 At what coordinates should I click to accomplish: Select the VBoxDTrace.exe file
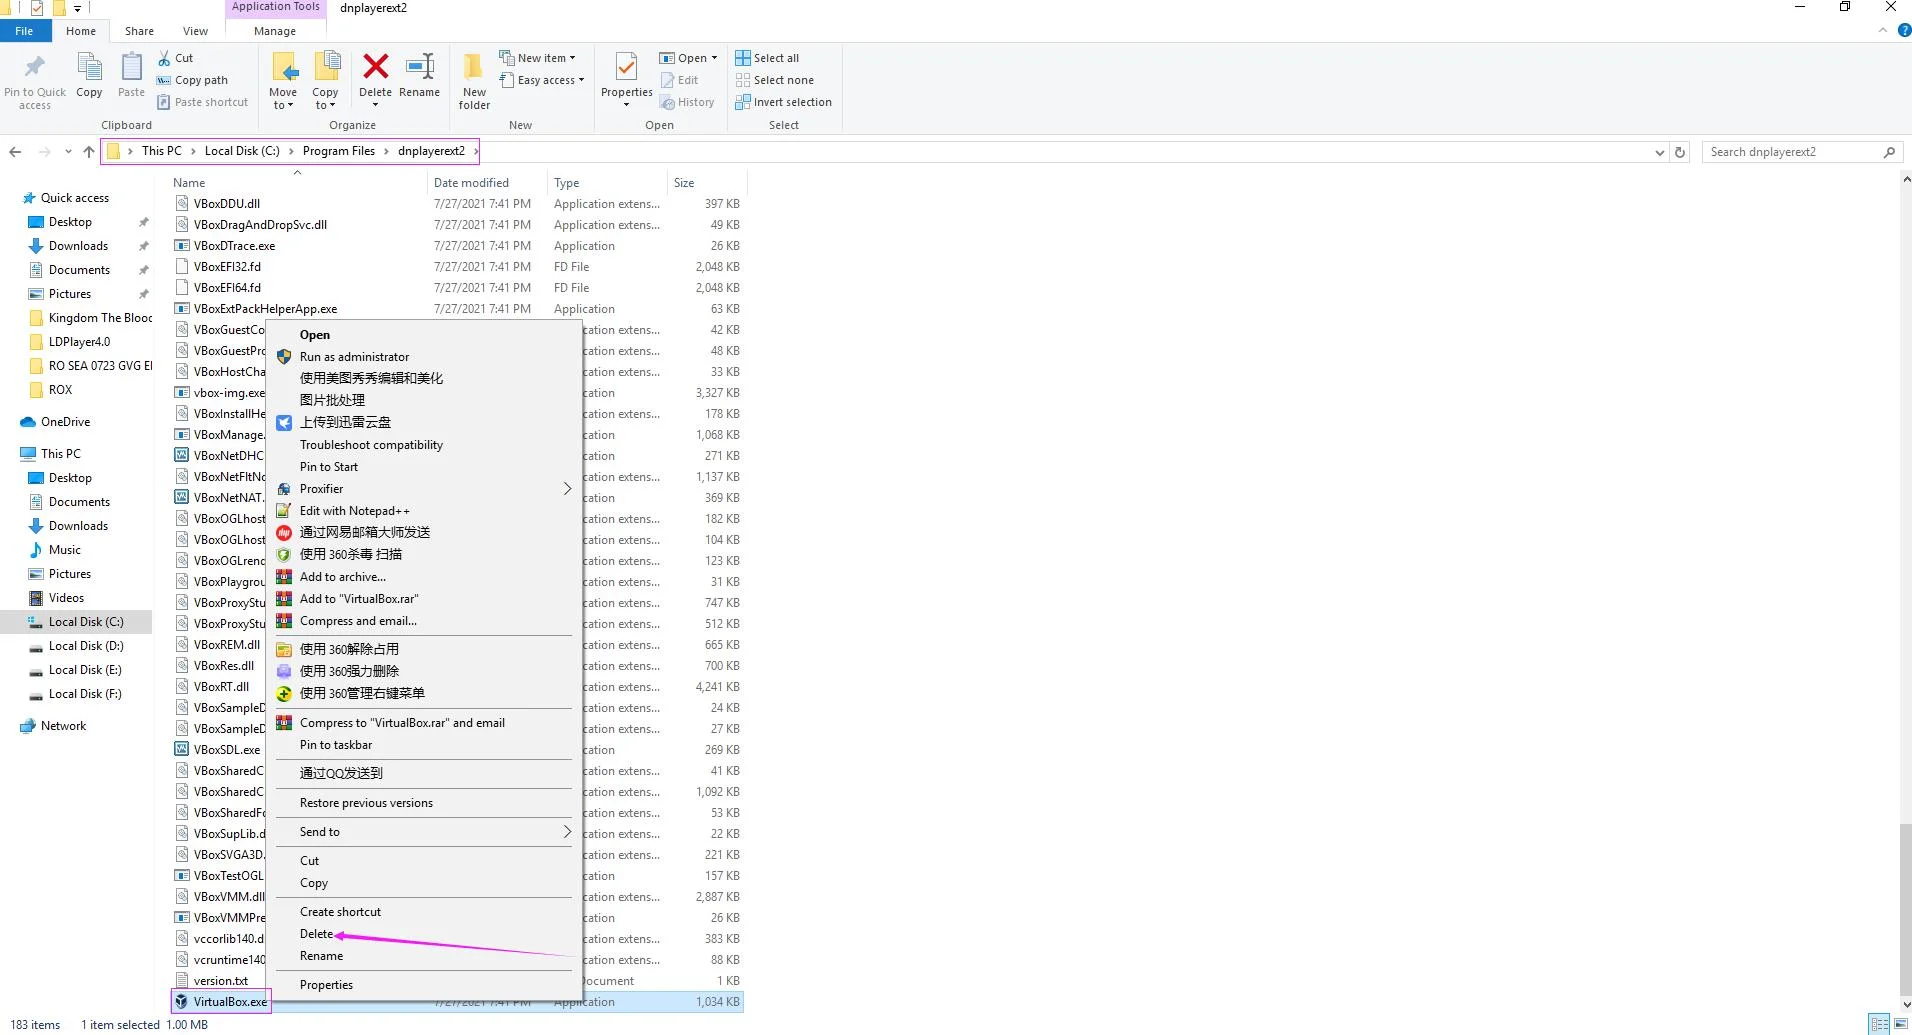coord(234,246)
